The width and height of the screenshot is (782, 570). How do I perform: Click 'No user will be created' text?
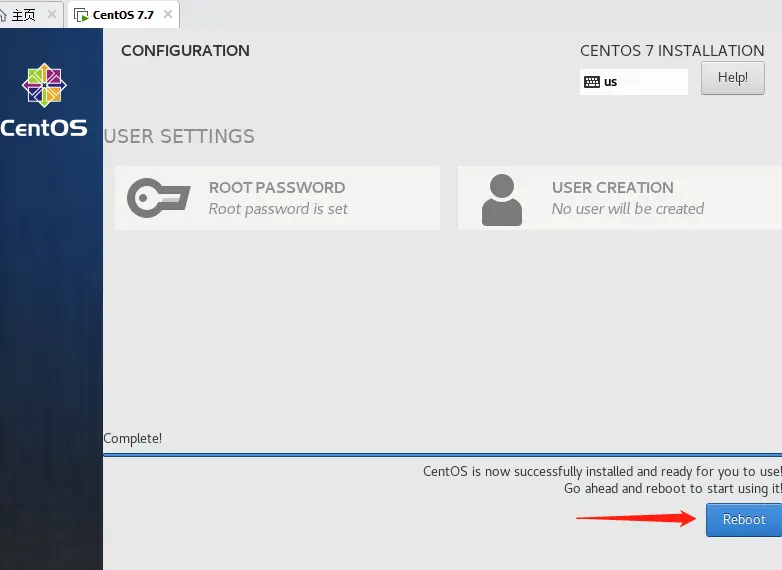628,209
